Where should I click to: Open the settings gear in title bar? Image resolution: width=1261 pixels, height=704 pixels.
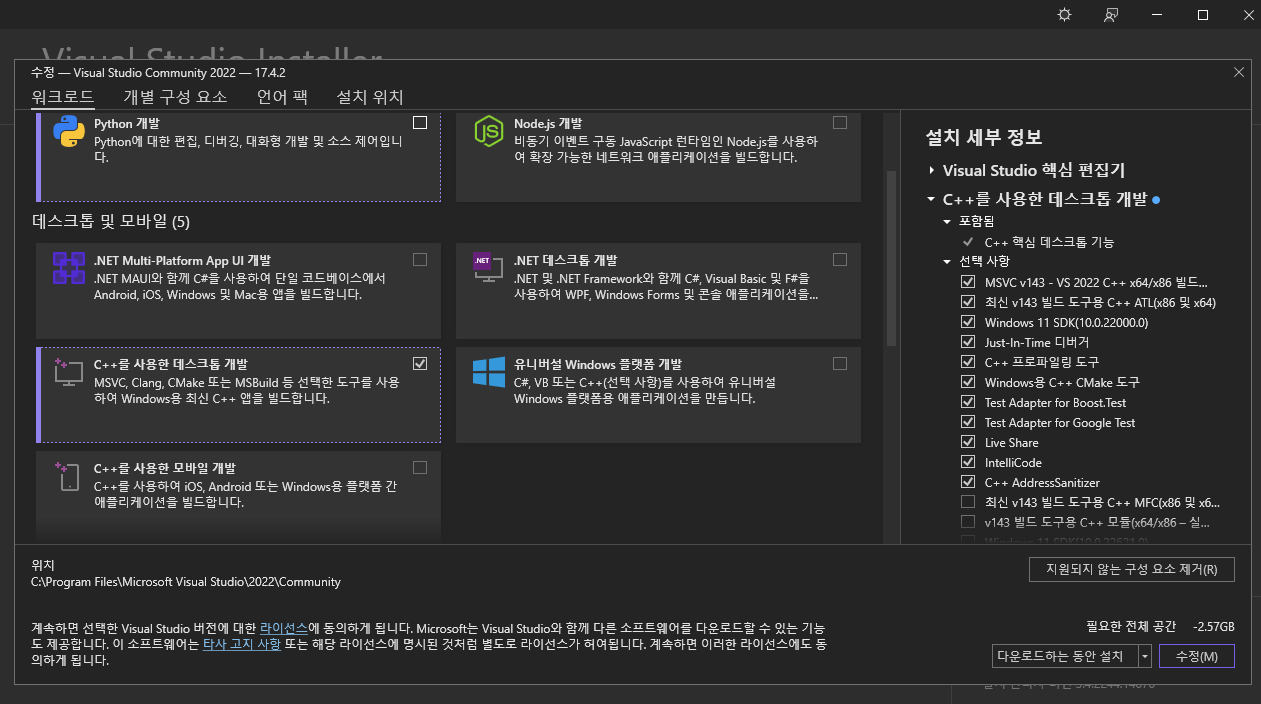click(1064, 14)
